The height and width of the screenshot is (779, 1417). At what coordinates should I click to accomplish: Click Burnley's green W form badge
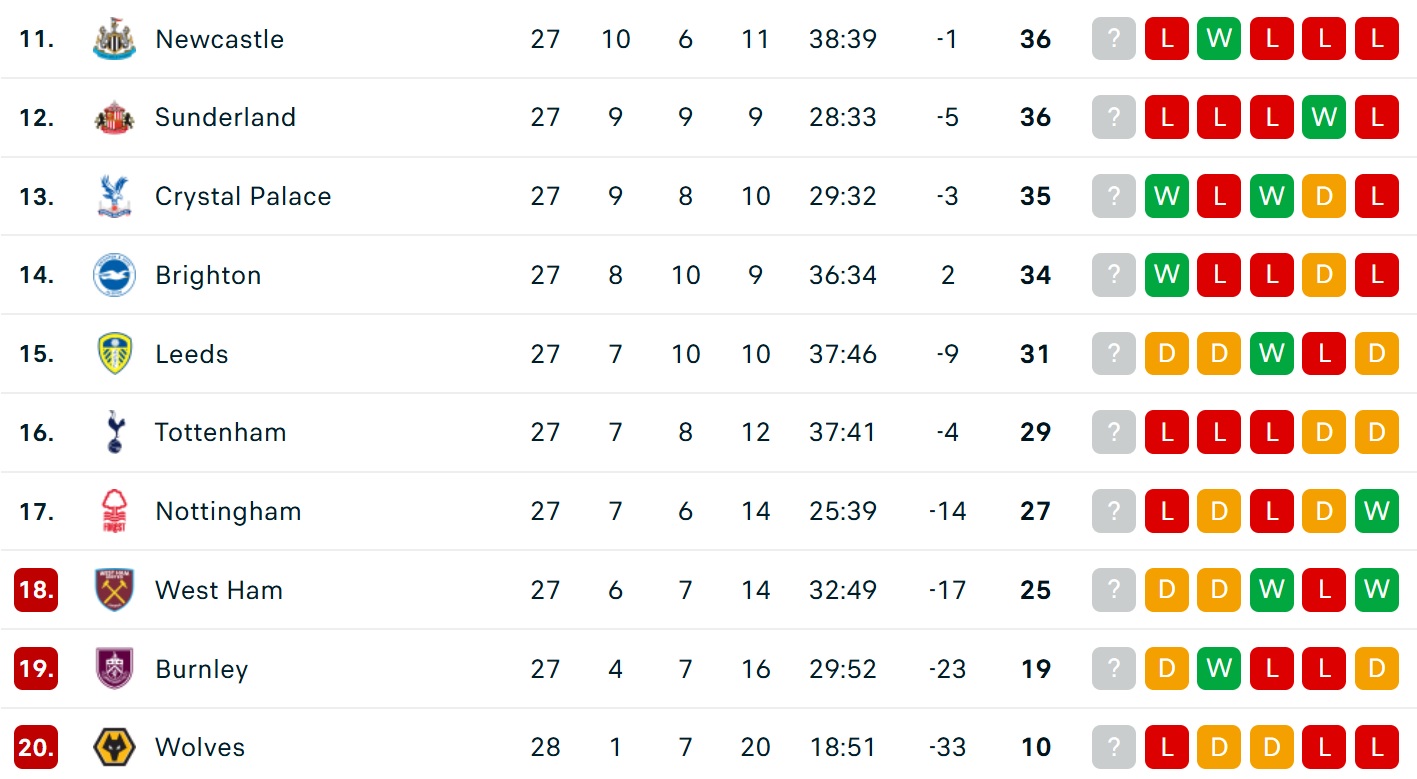tap(1219, 669)
